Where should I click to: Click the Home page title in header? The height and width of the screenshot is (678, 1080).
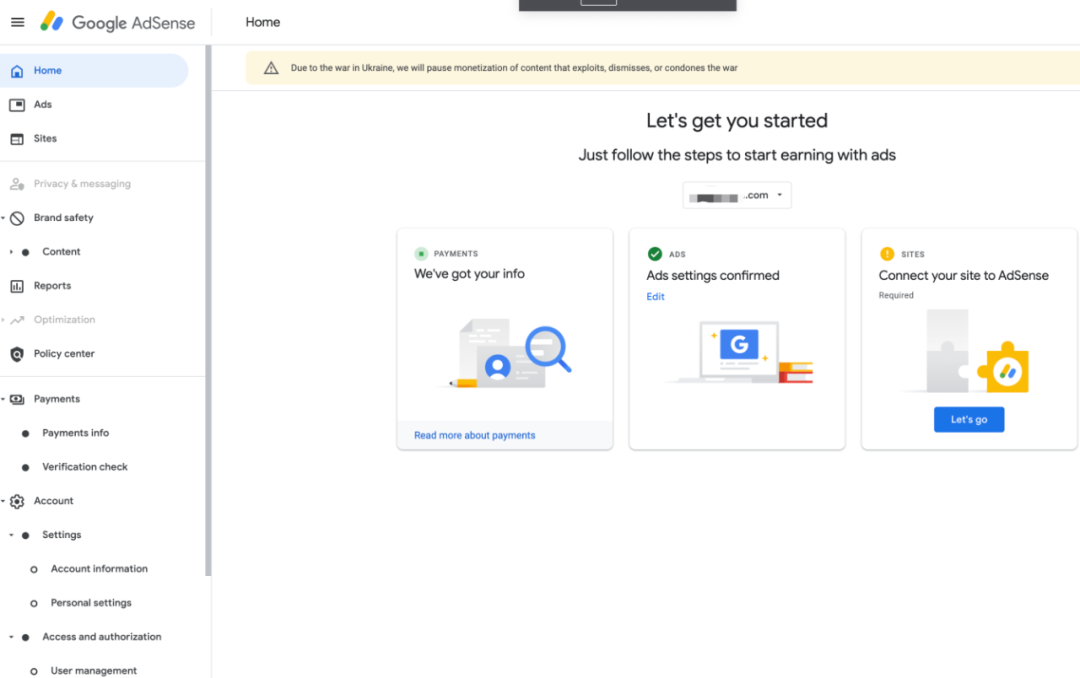point(262,22)
